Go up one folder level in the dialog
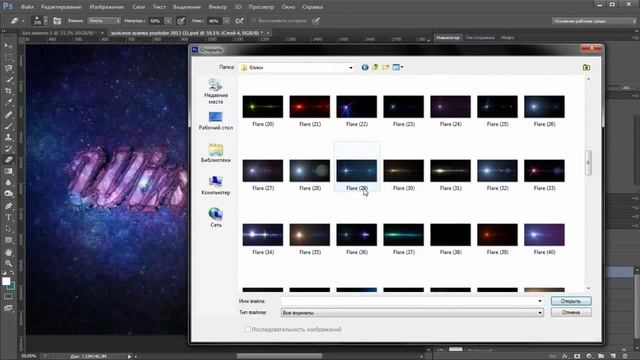Image resolution: width=640 pixels, height=360 pixels. tap(375, 67)
